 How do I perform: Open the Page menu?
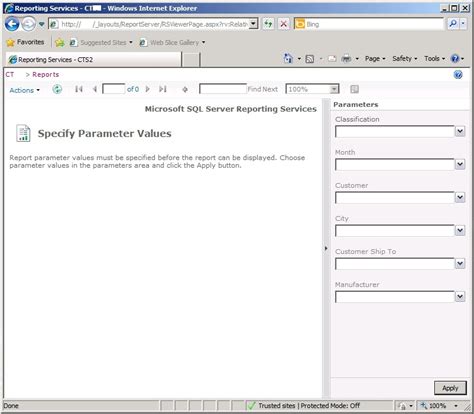[x=375, y=59]
